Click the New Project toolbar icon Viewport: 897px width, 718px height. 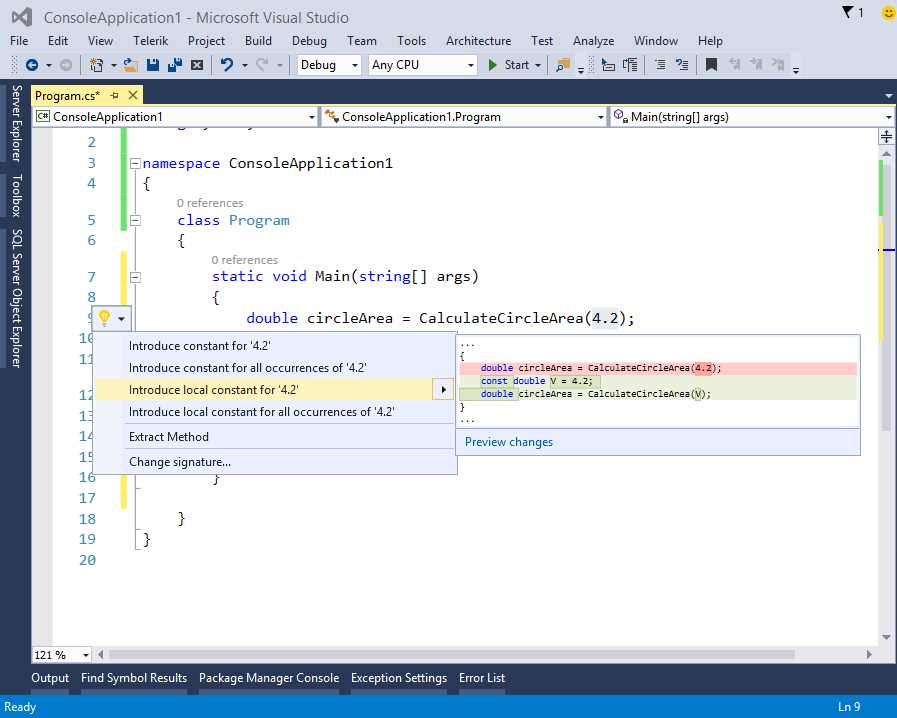click(x=97, y=65)
